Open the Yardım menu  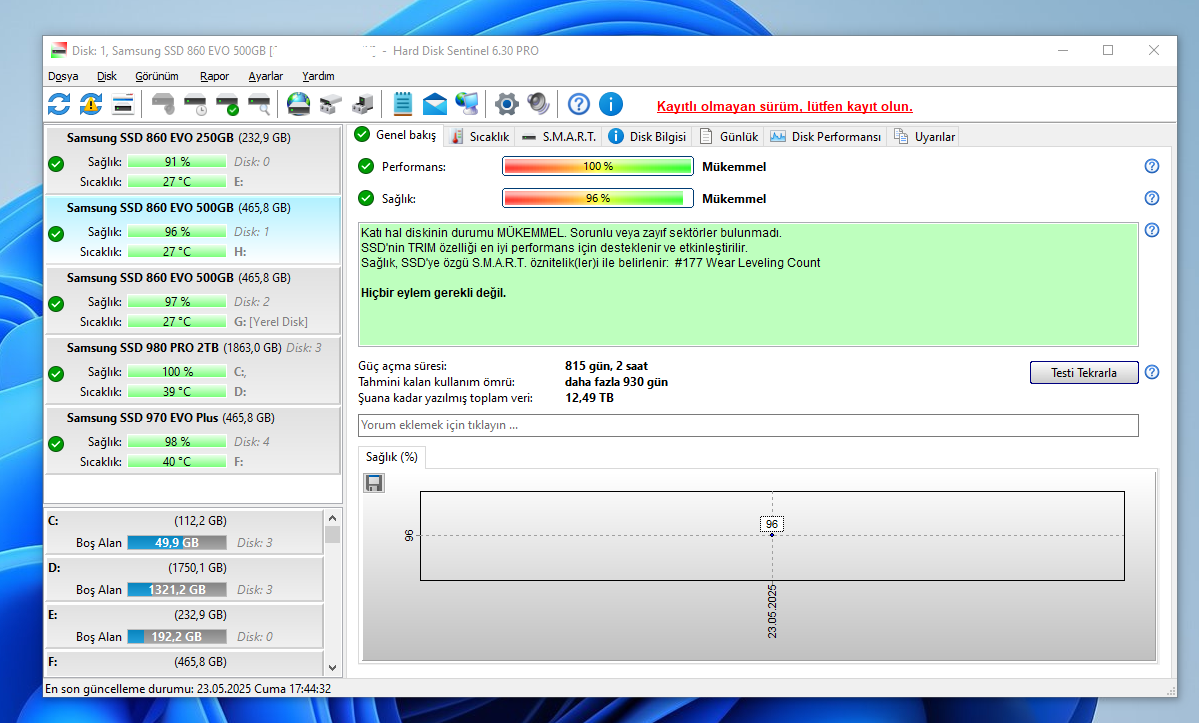point(318,76)
